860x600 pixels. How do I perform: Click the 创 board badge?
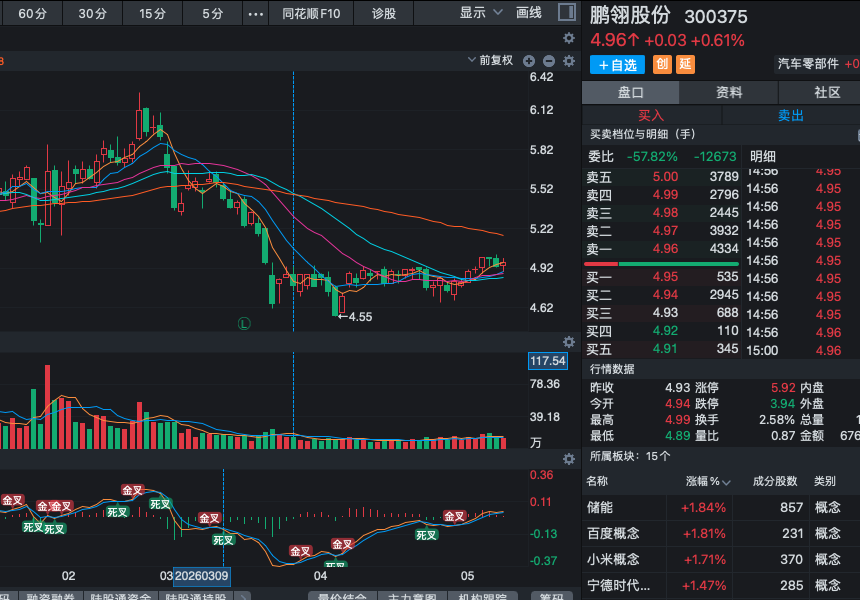click(x=662, y=64)
